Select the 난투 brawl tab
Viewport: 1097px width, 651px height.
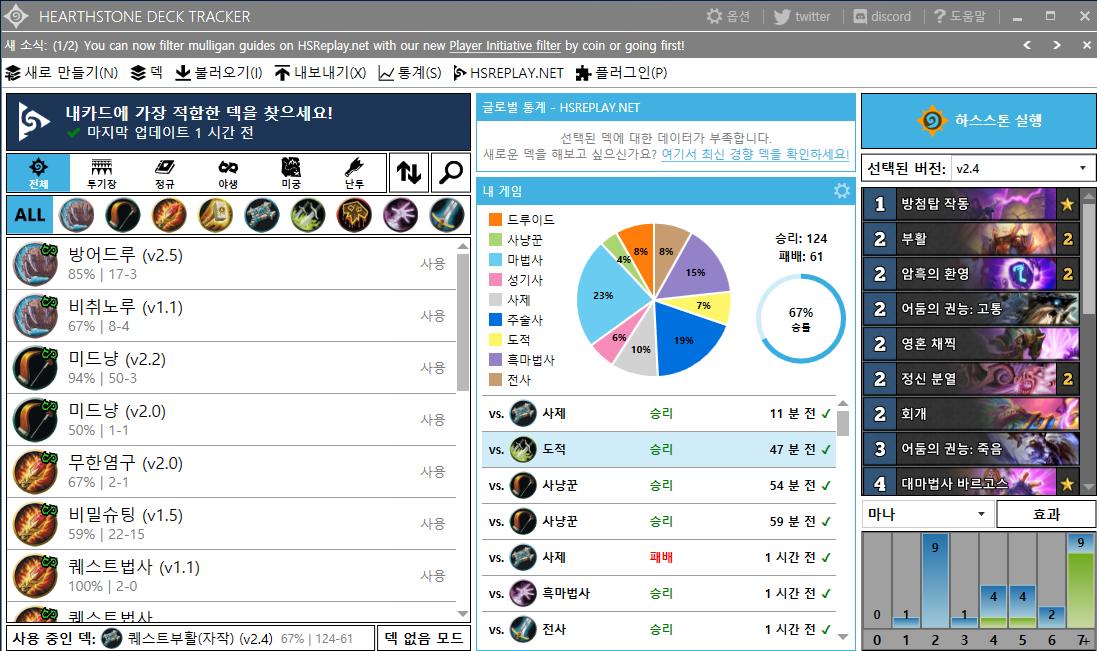(354, 173)
